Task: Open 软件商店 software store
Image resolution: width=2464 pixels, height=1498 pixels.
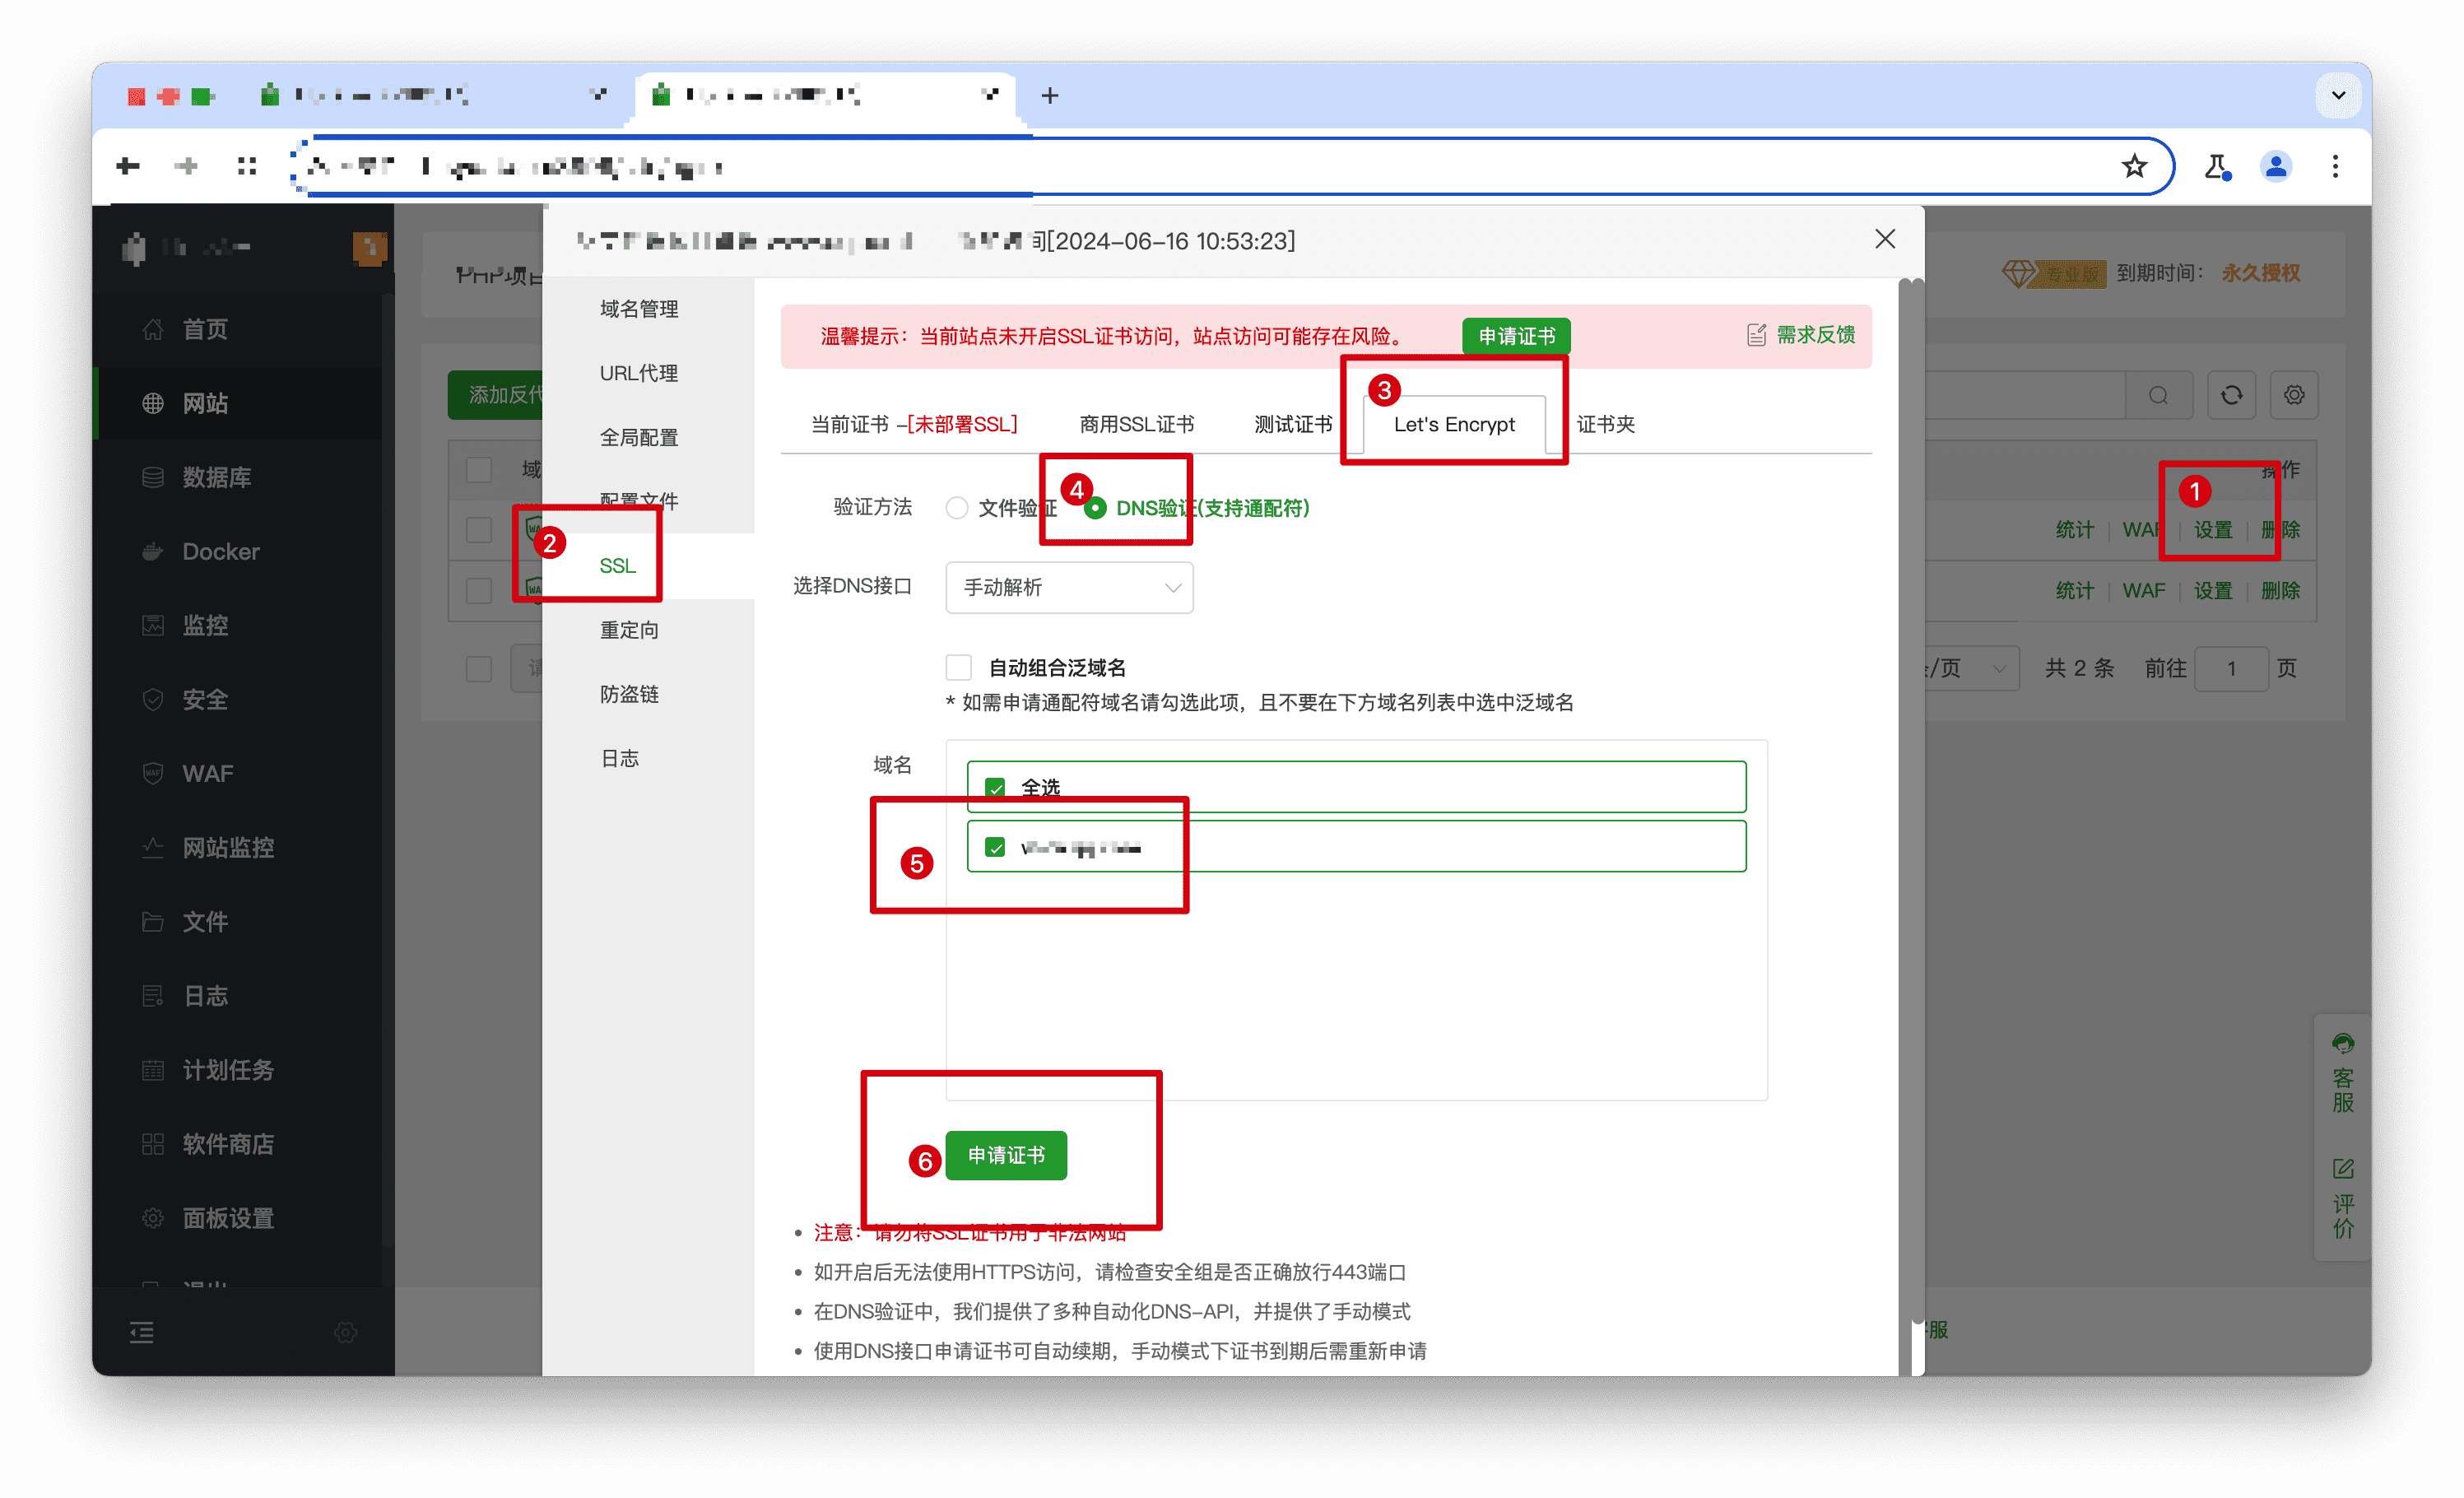Action: point(227,1143)
